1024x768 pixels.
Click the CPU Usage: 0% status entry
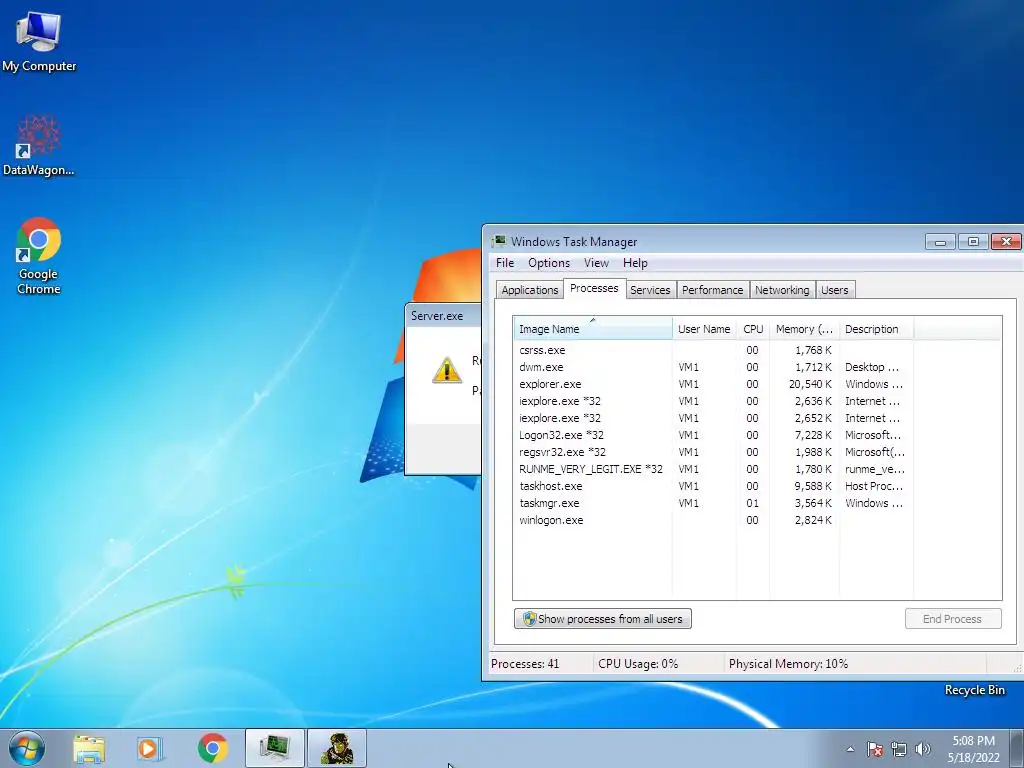(x=638, y=664)
